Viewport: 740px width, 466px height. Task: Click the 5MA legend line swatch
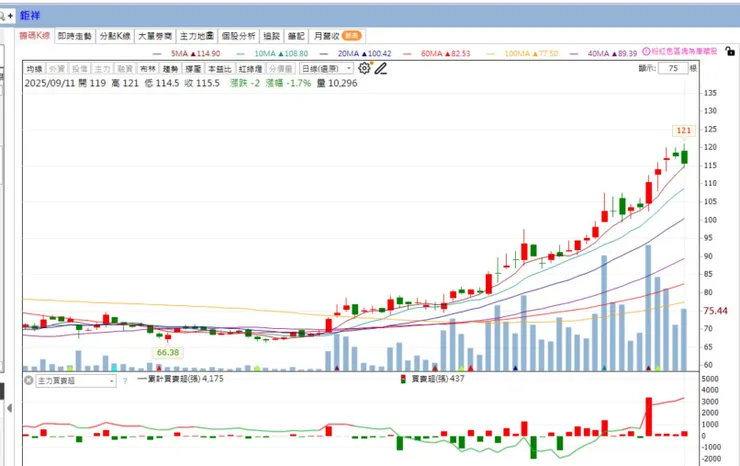157,54
